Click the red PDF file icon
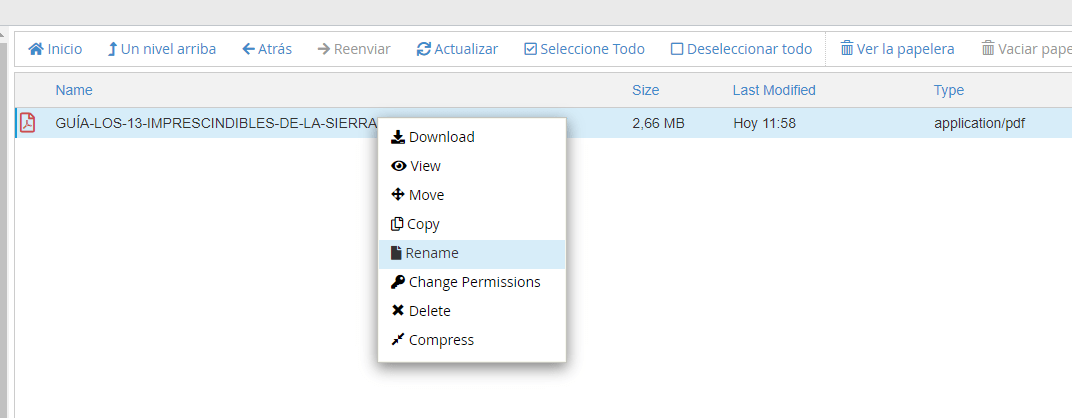 pyautogui.click(x=27, y=123)
